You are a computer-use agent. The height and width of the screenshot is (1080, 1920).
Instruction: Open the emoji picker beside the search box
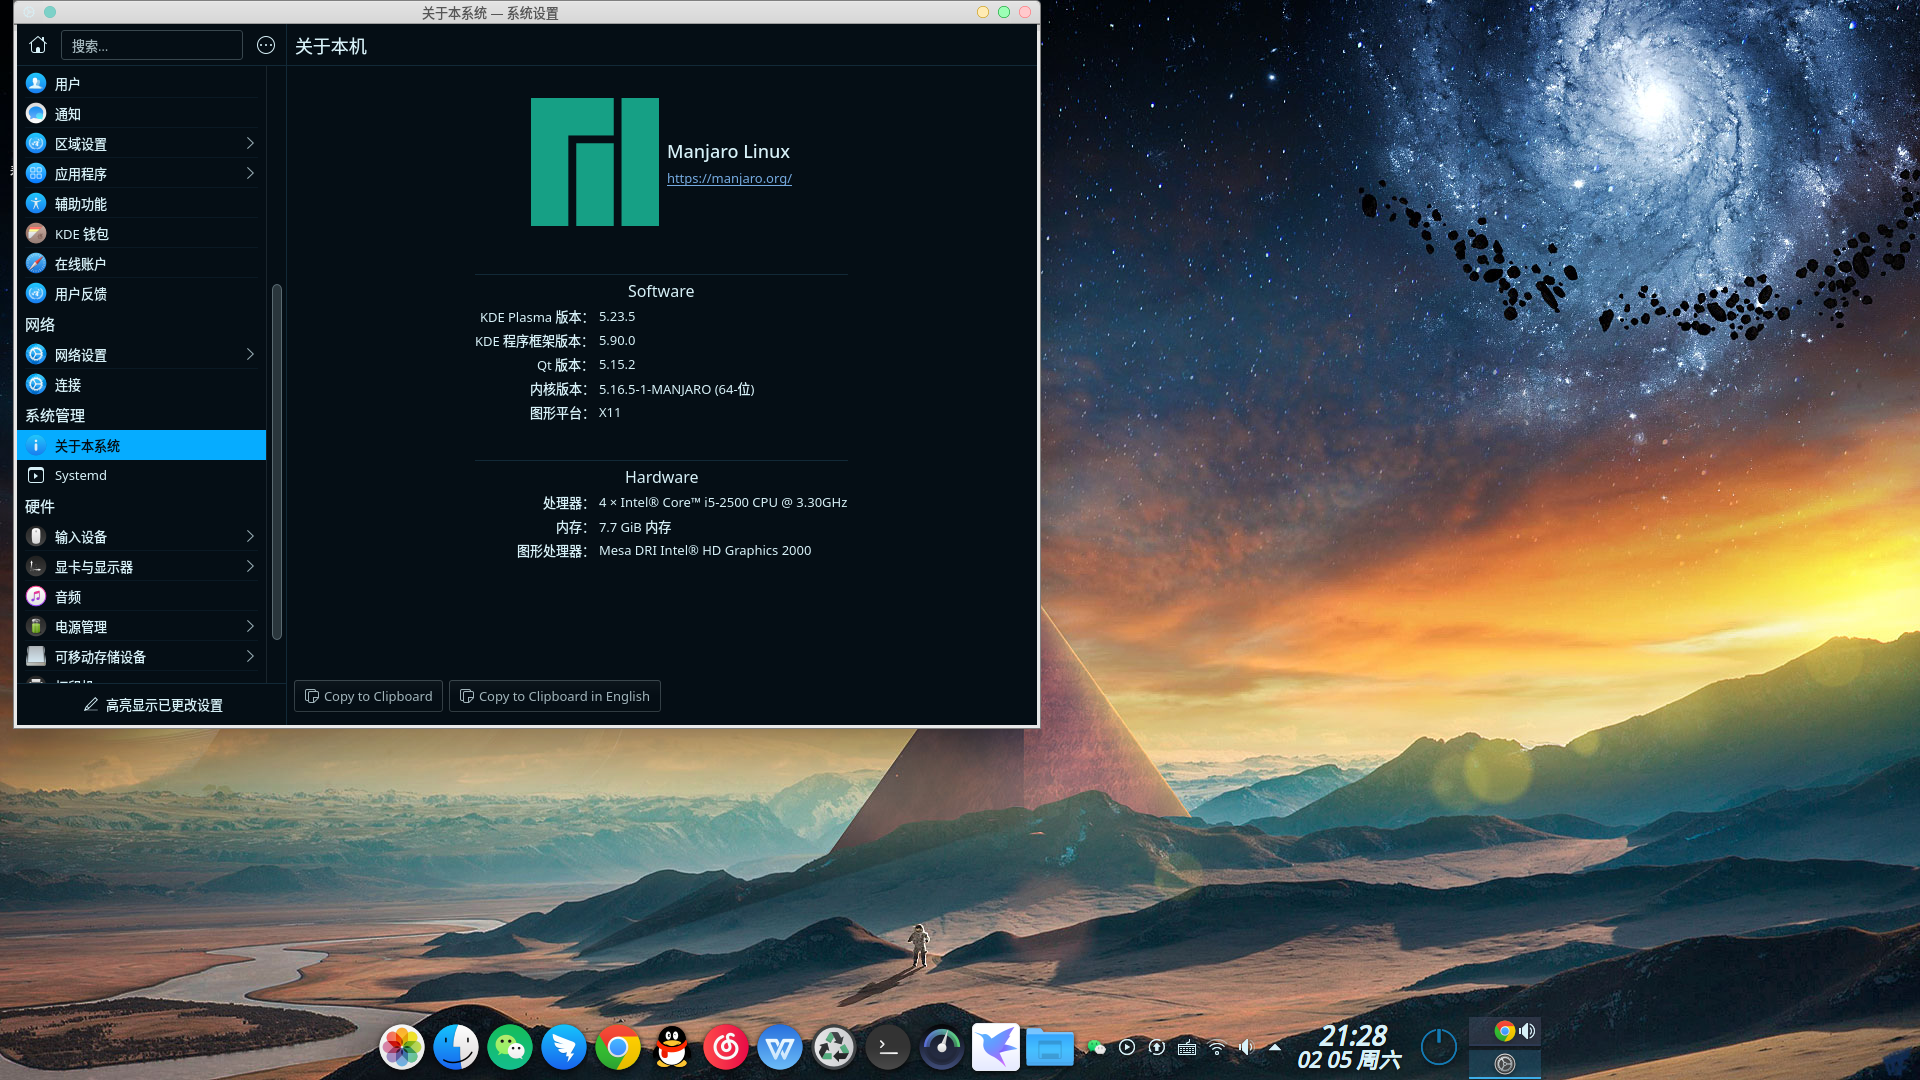pos(265,45)
